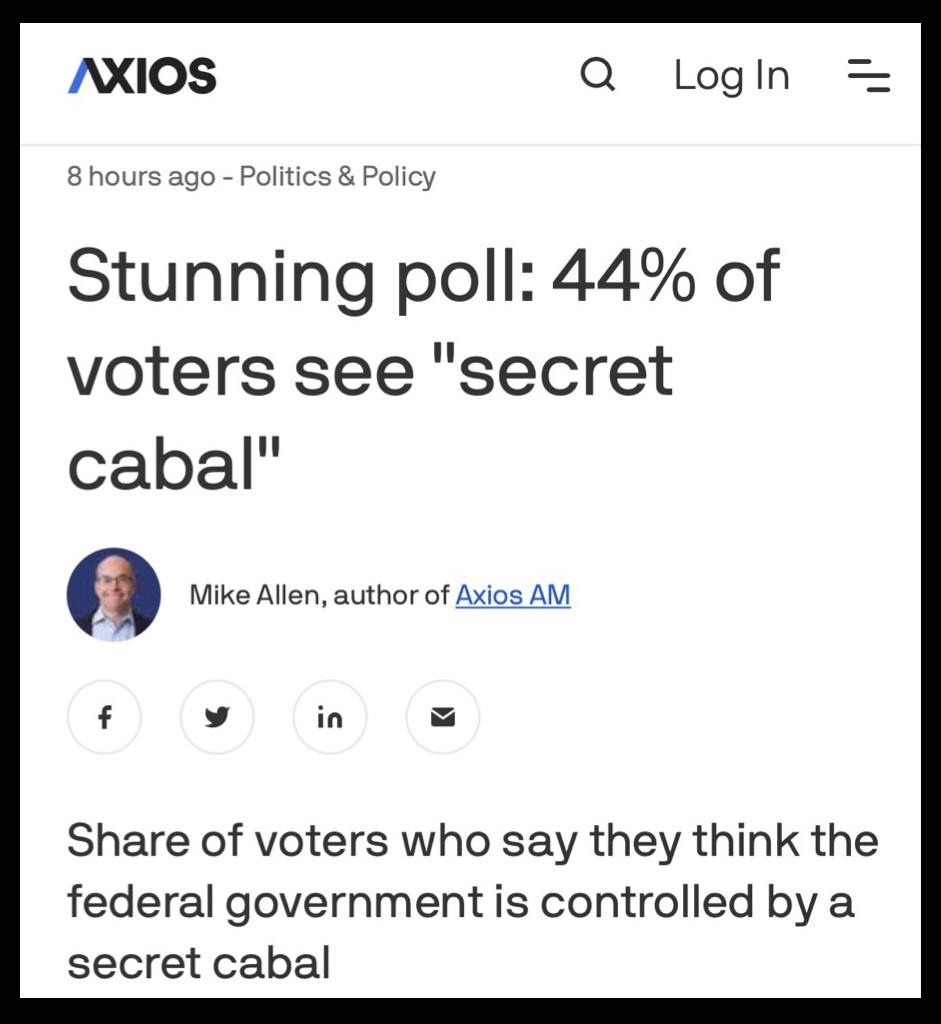Share the article on Facebook
Viewport: 941px width, 1024px height.
[104, 717]
